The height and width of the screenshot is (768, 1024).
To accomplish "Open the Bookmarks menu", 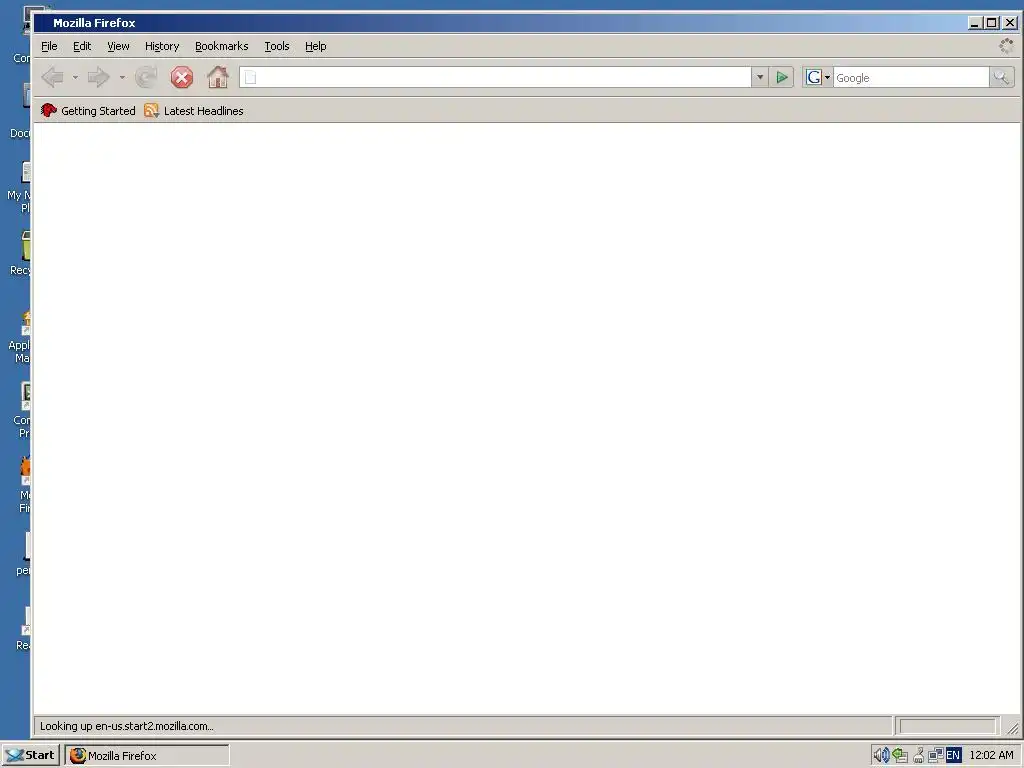I will coord(221,46).
